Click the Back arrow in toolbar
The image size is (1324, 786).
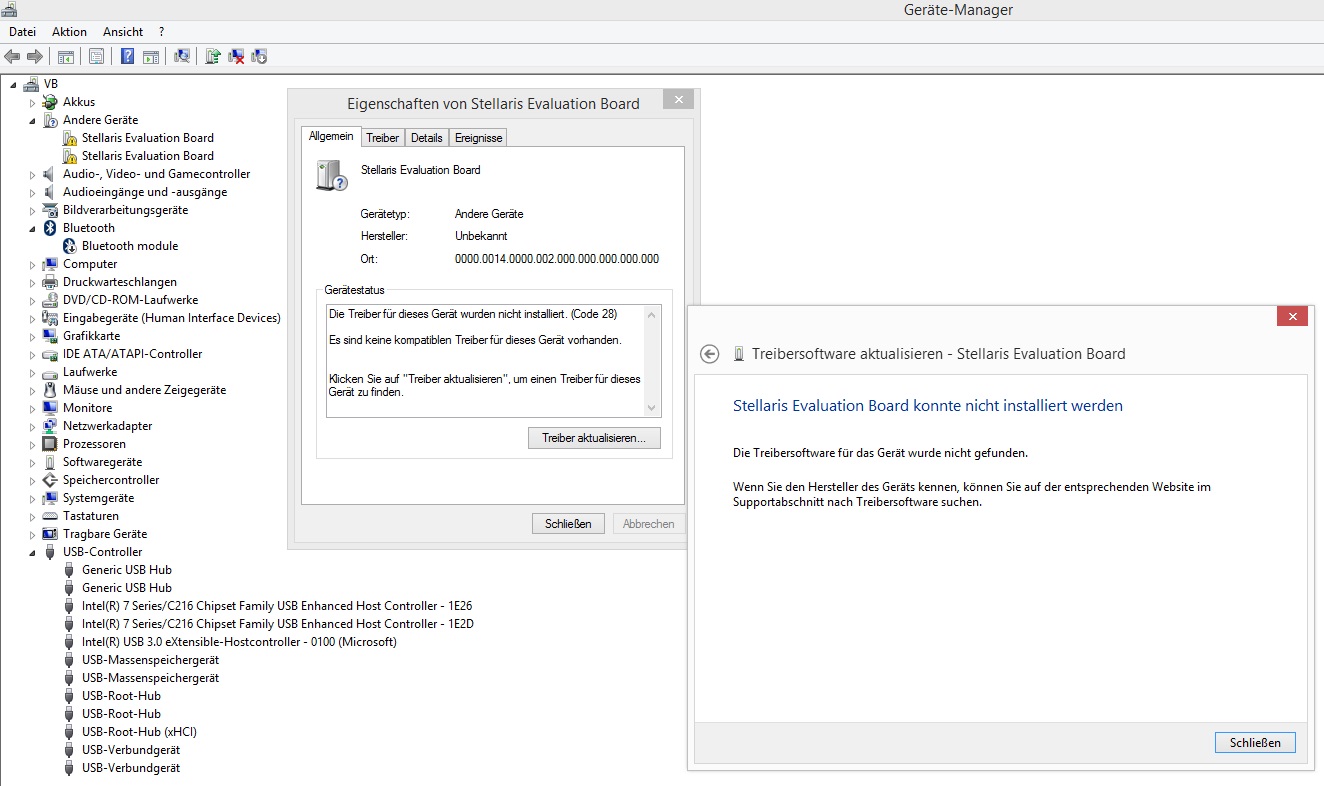tap(12, 56)
